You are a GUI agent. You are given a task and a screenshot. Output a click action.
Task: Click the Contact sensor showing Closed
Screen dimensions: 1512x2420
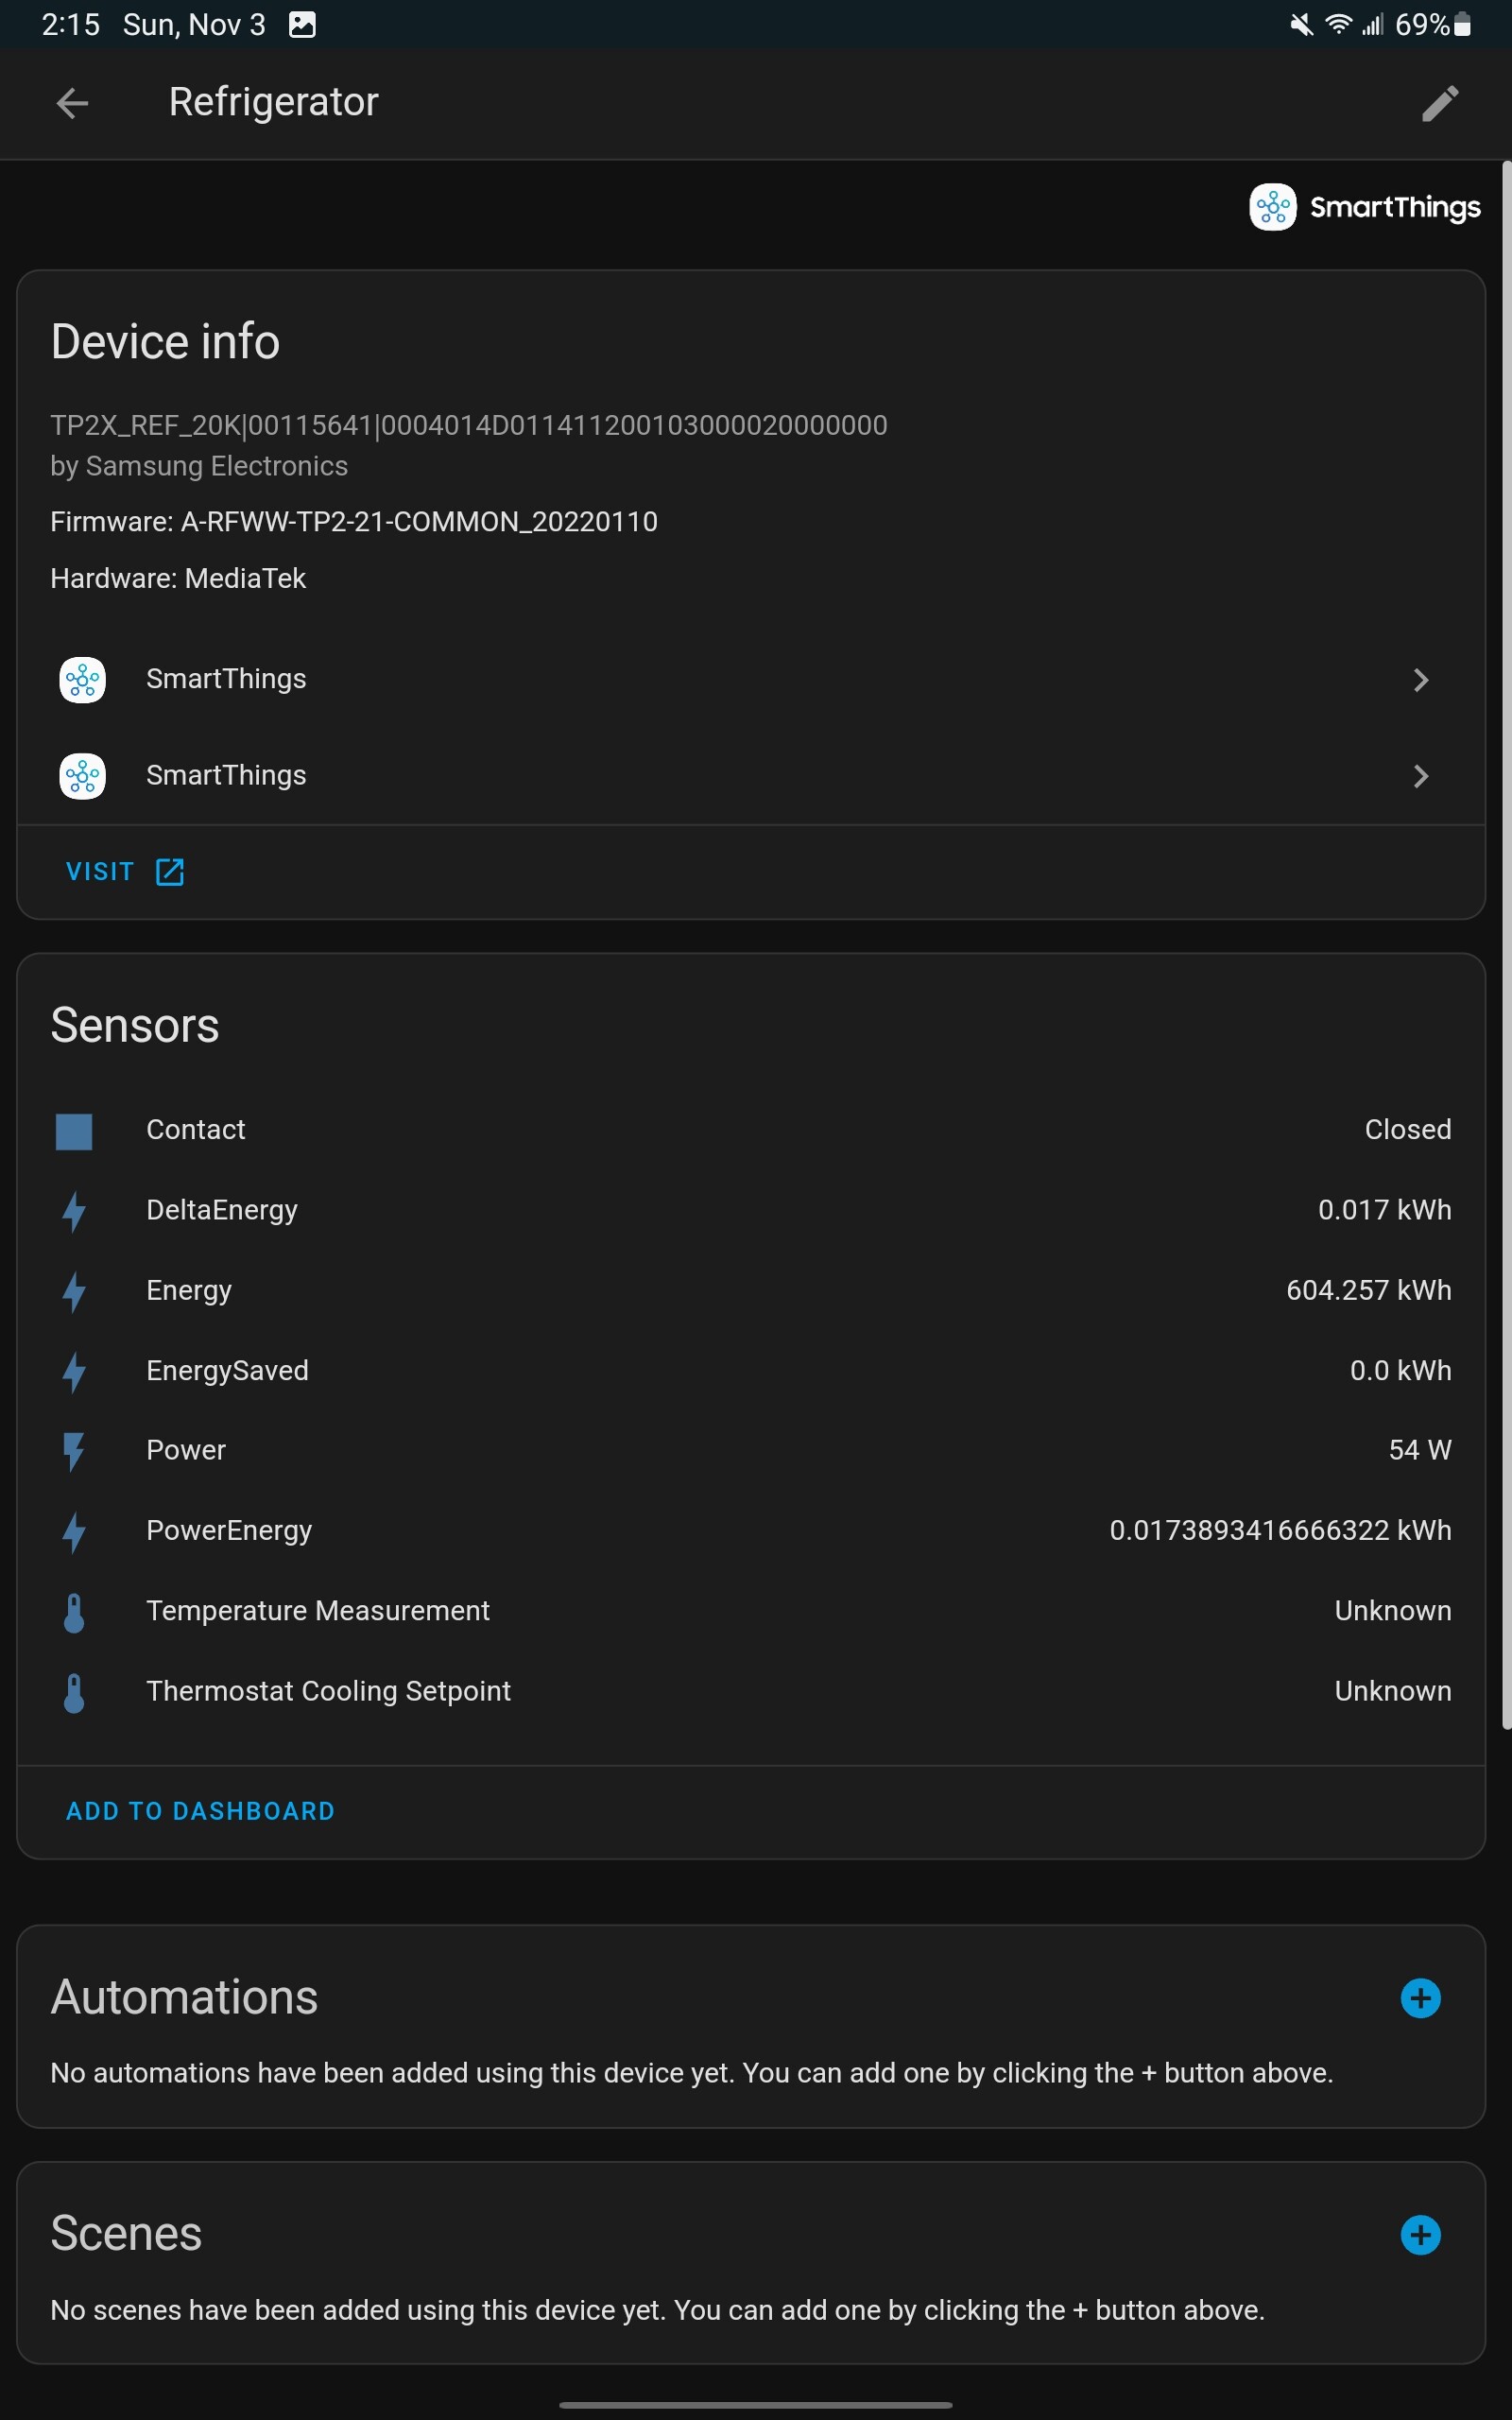1407,1130
